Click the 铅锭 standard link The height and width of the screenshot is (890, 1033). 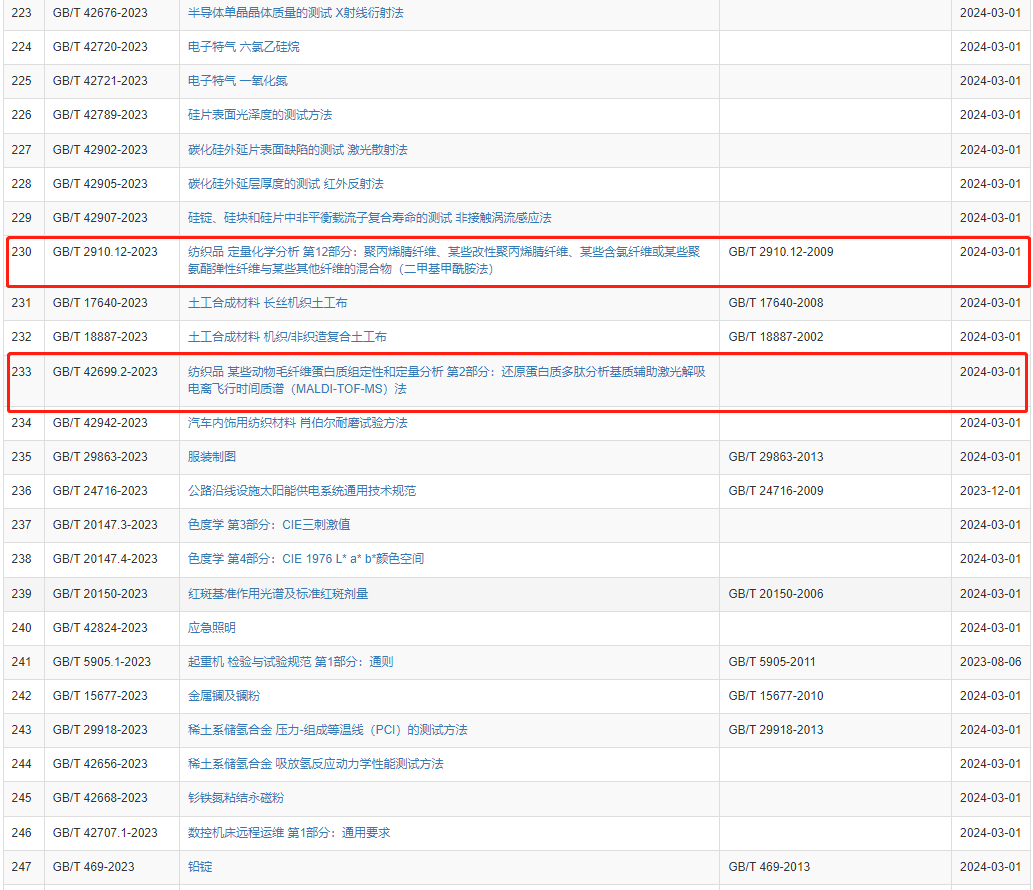point(200,867)
